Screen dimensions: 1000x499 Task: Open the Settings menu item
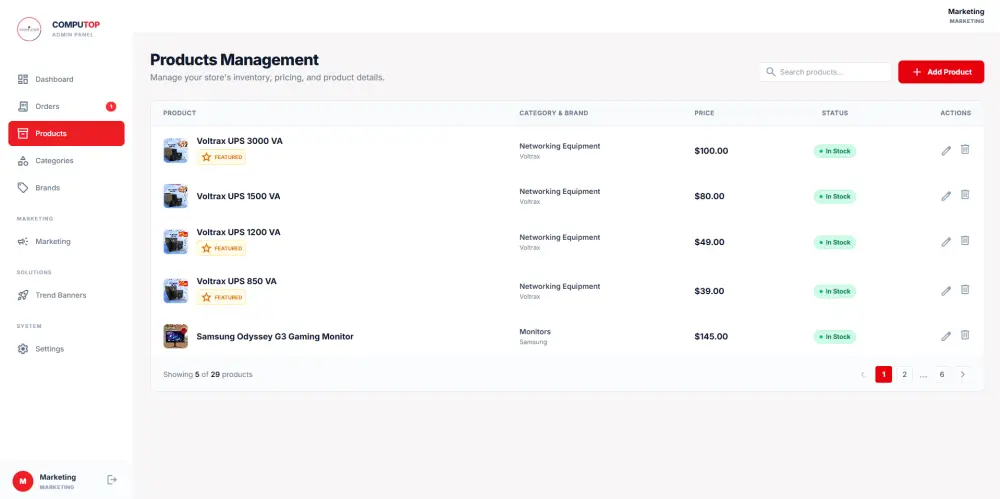tap(66, 349)
